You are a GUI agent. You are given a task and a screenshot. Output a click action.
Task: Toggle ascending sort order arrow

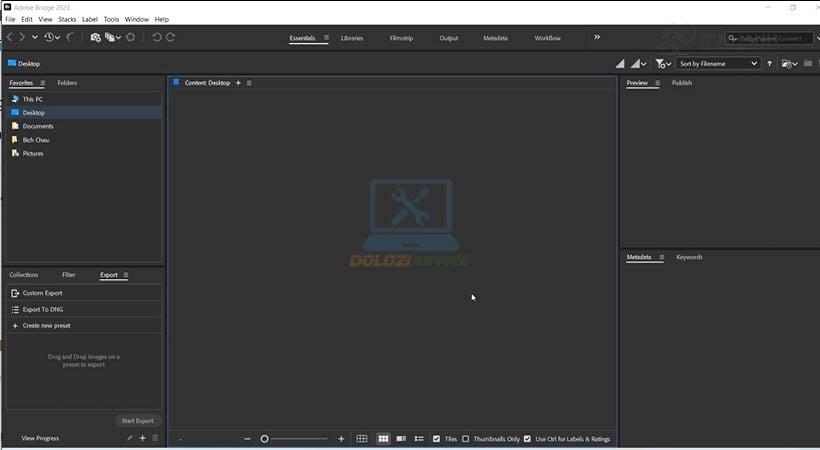[x=769, y=63]
